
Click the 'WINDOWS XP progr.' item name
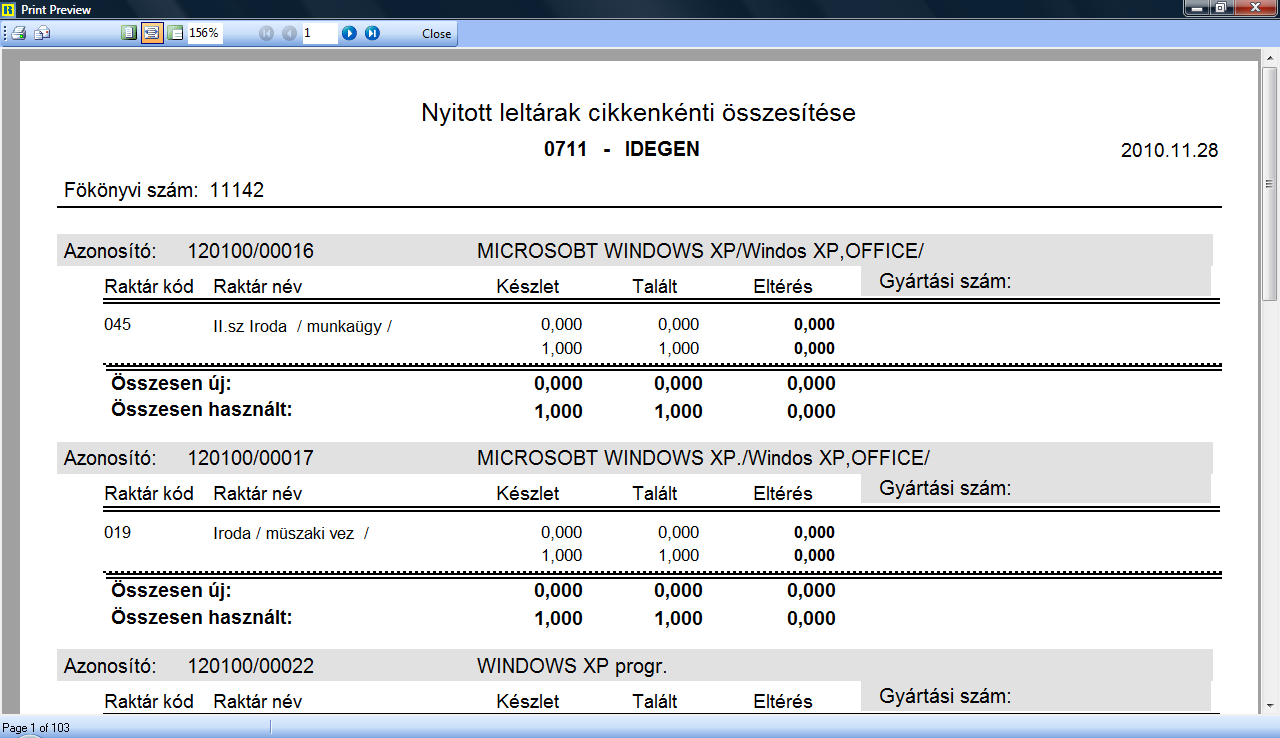(x=572, y=666)
